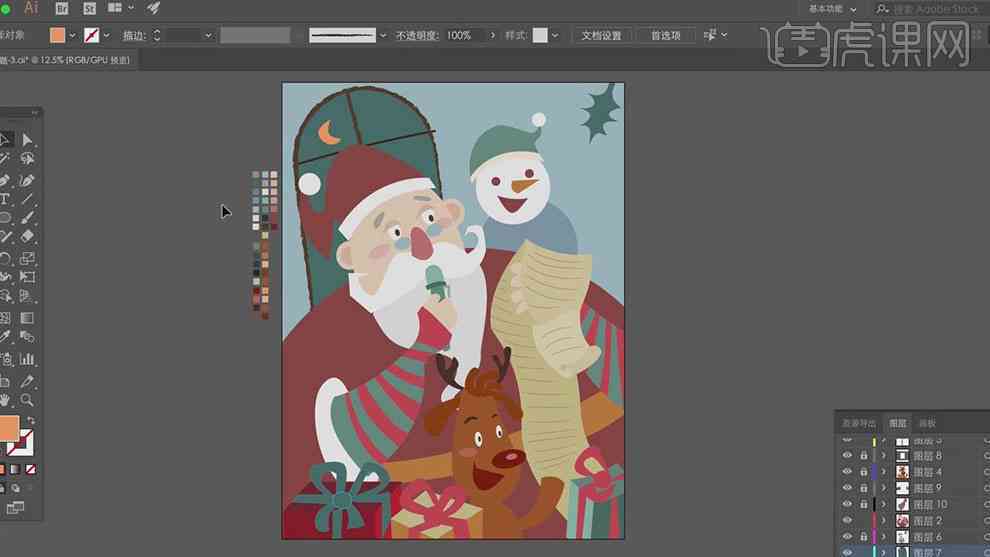Click the fill color box in toolbar
The width and height of the screenshot is (990, 557).
9,428
